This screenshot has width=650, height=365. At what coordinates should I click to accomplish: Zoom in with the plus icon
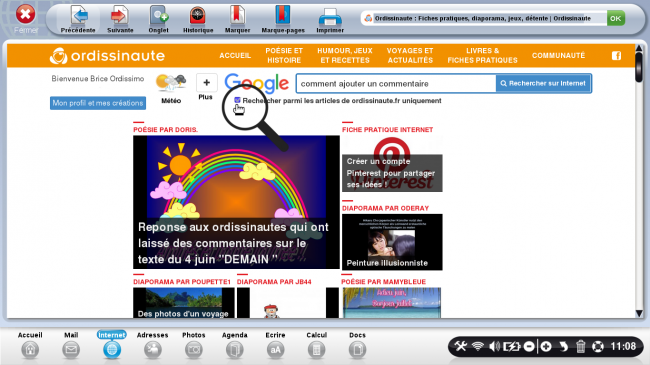[x=546, y=346]
